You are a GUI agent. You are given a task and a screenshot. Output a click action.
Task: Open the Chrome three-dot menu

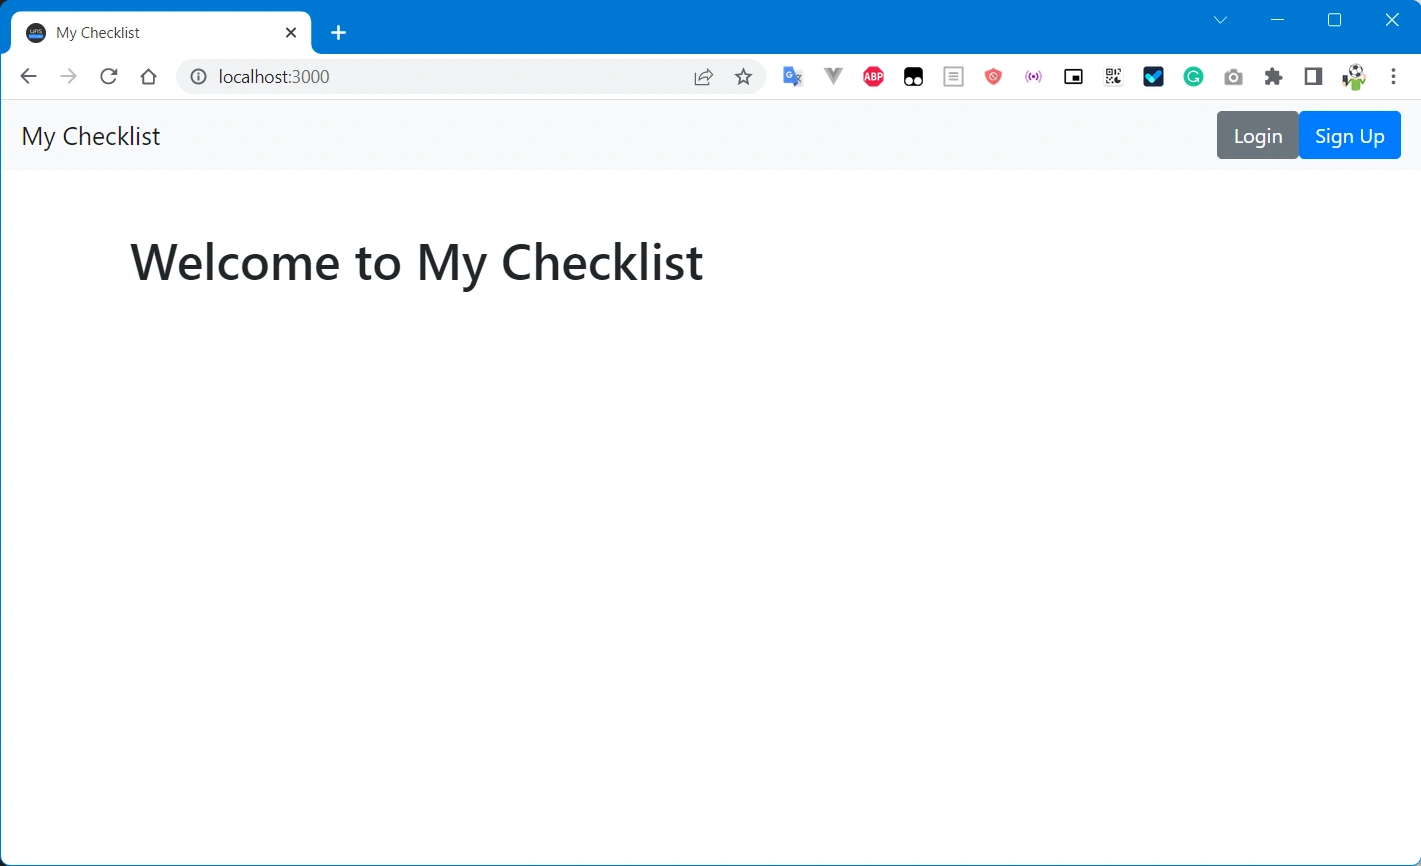coord(1393,77)
